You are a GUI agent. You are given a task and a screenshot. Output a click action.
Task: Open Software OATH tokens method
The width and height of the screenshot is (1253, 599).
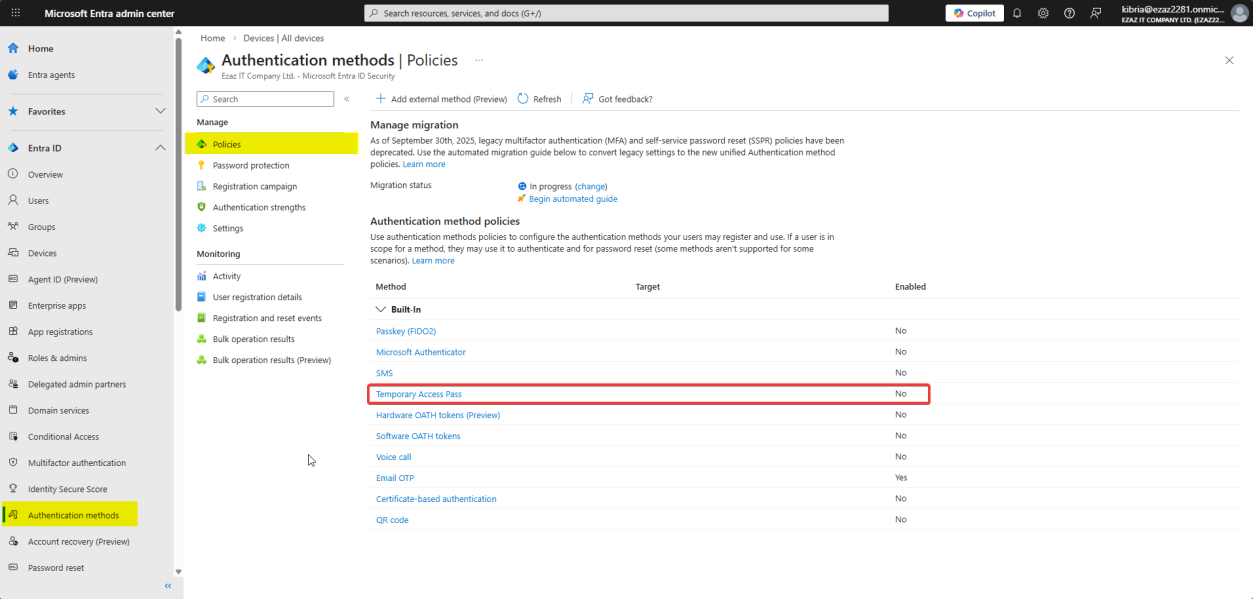(418, 436)
